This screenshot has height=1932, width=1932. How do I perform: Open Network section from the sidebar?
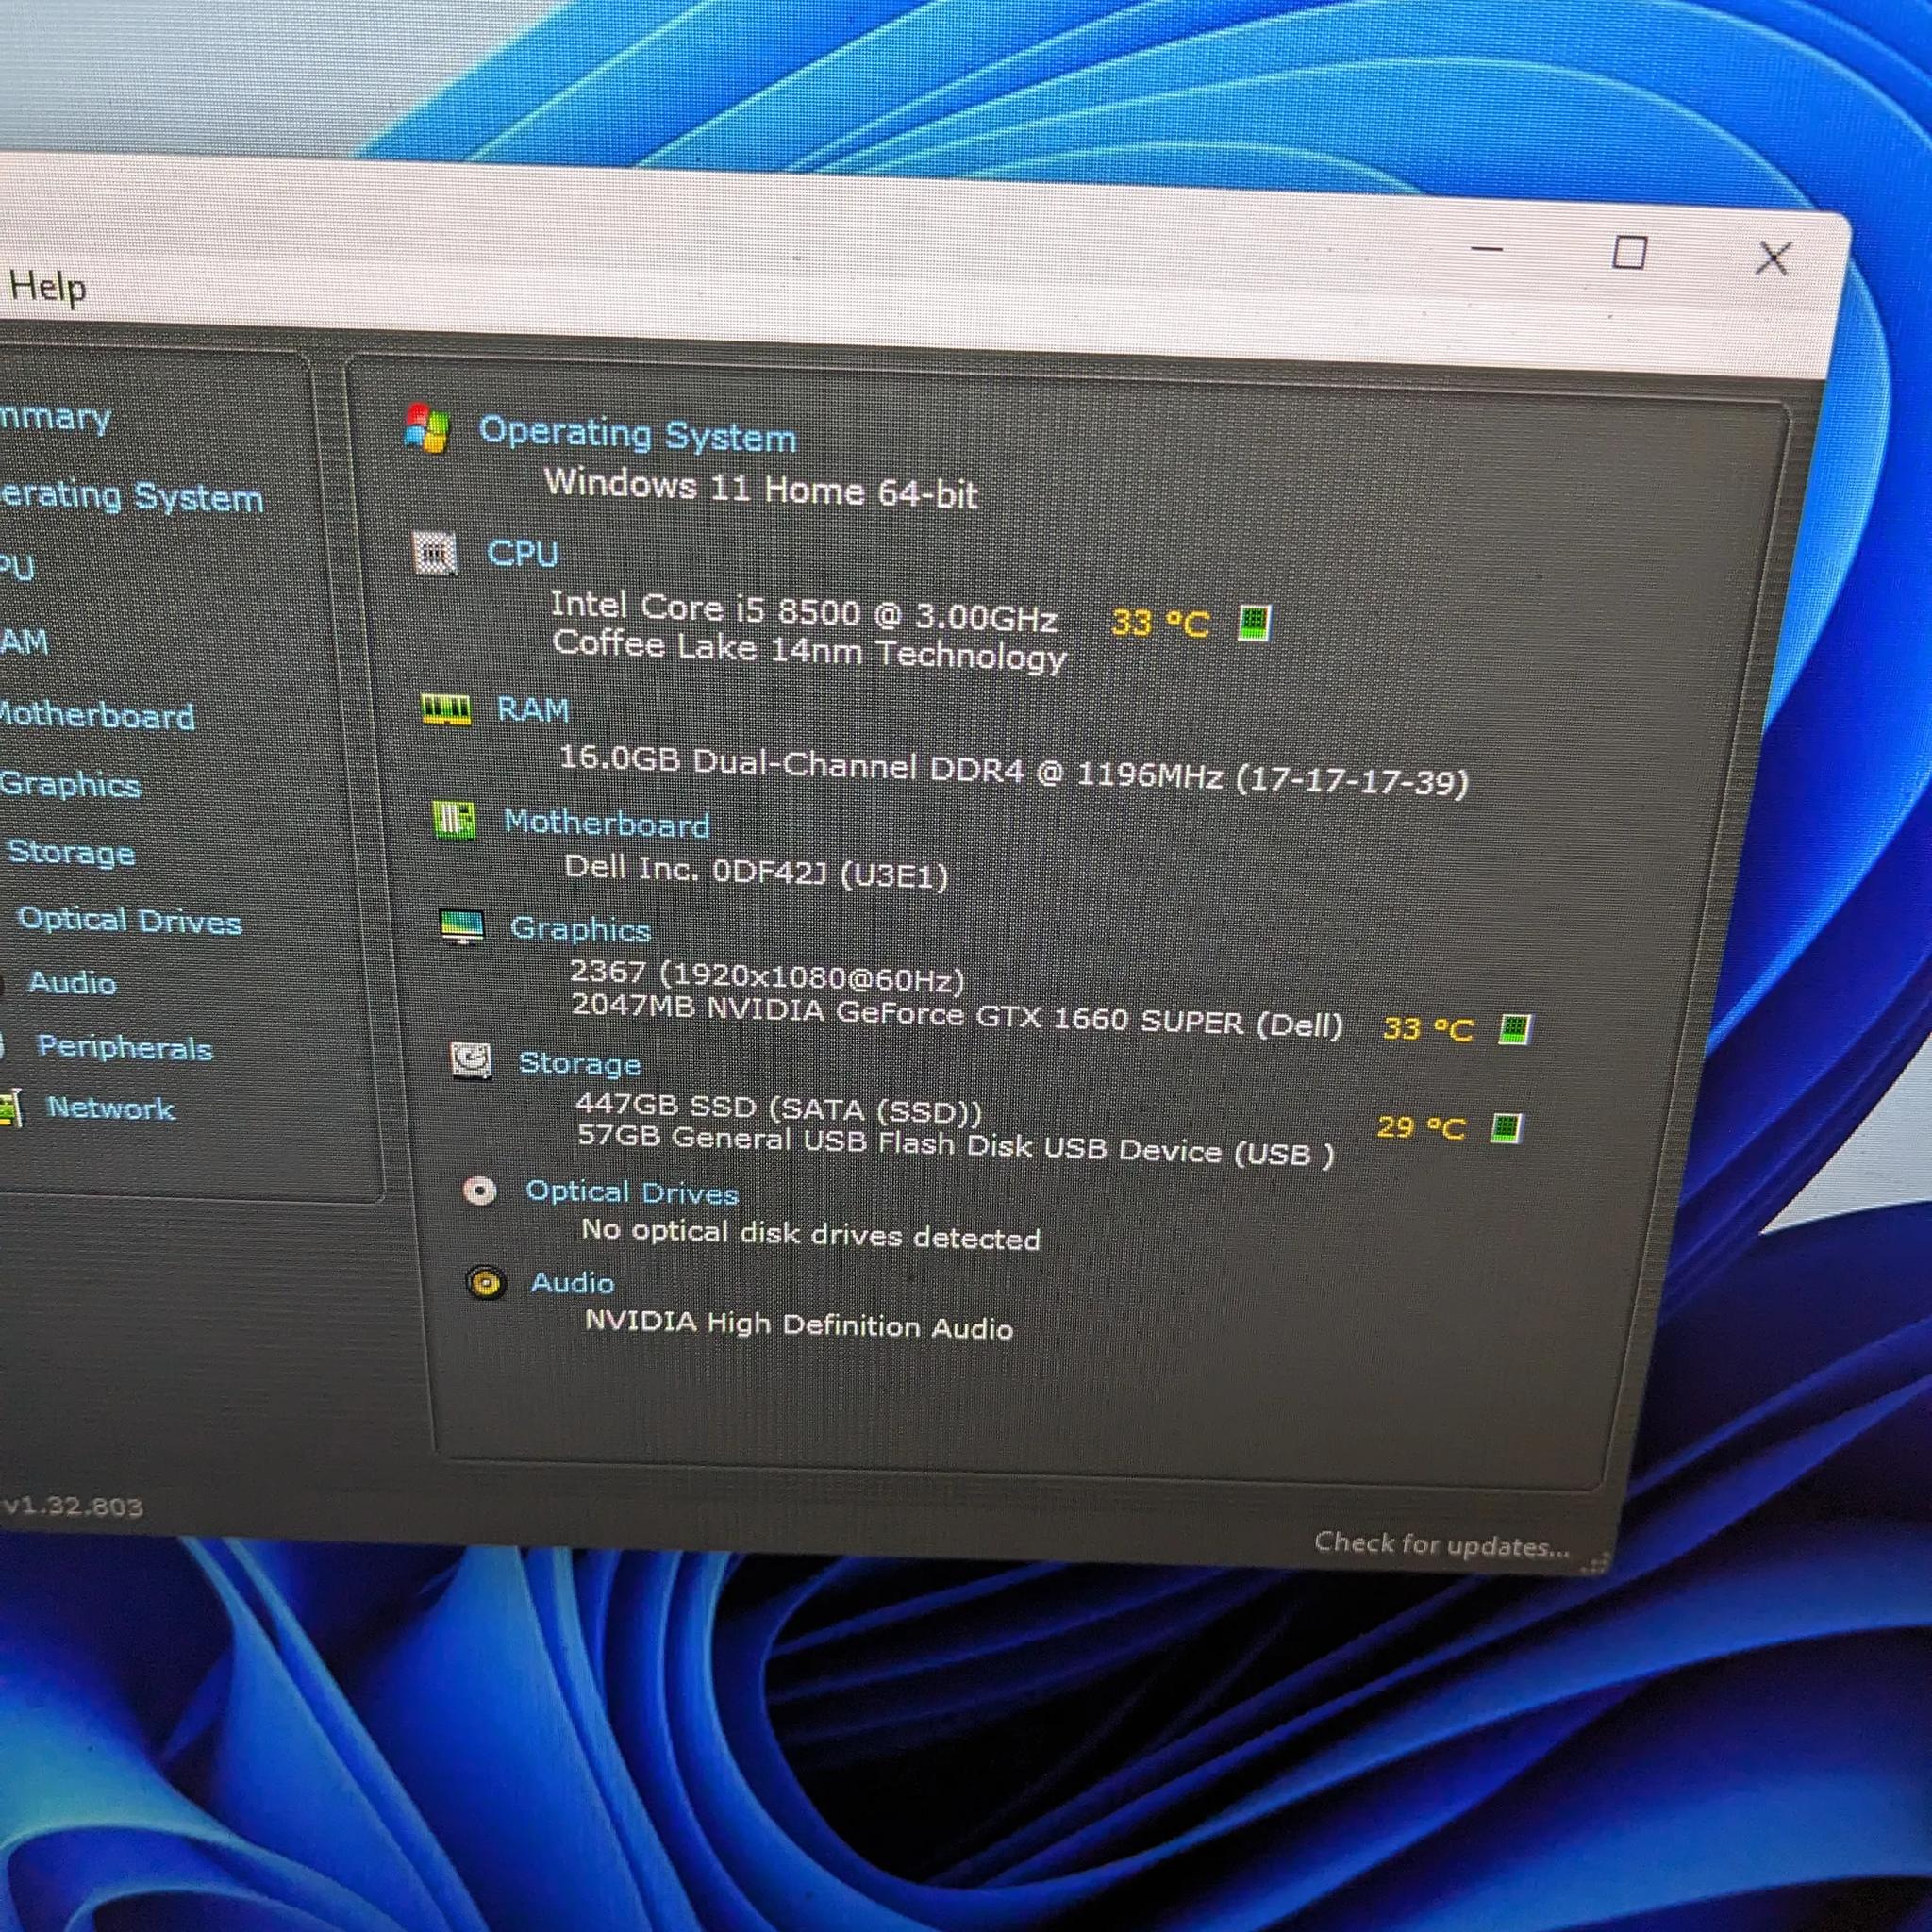(111, 1108)
